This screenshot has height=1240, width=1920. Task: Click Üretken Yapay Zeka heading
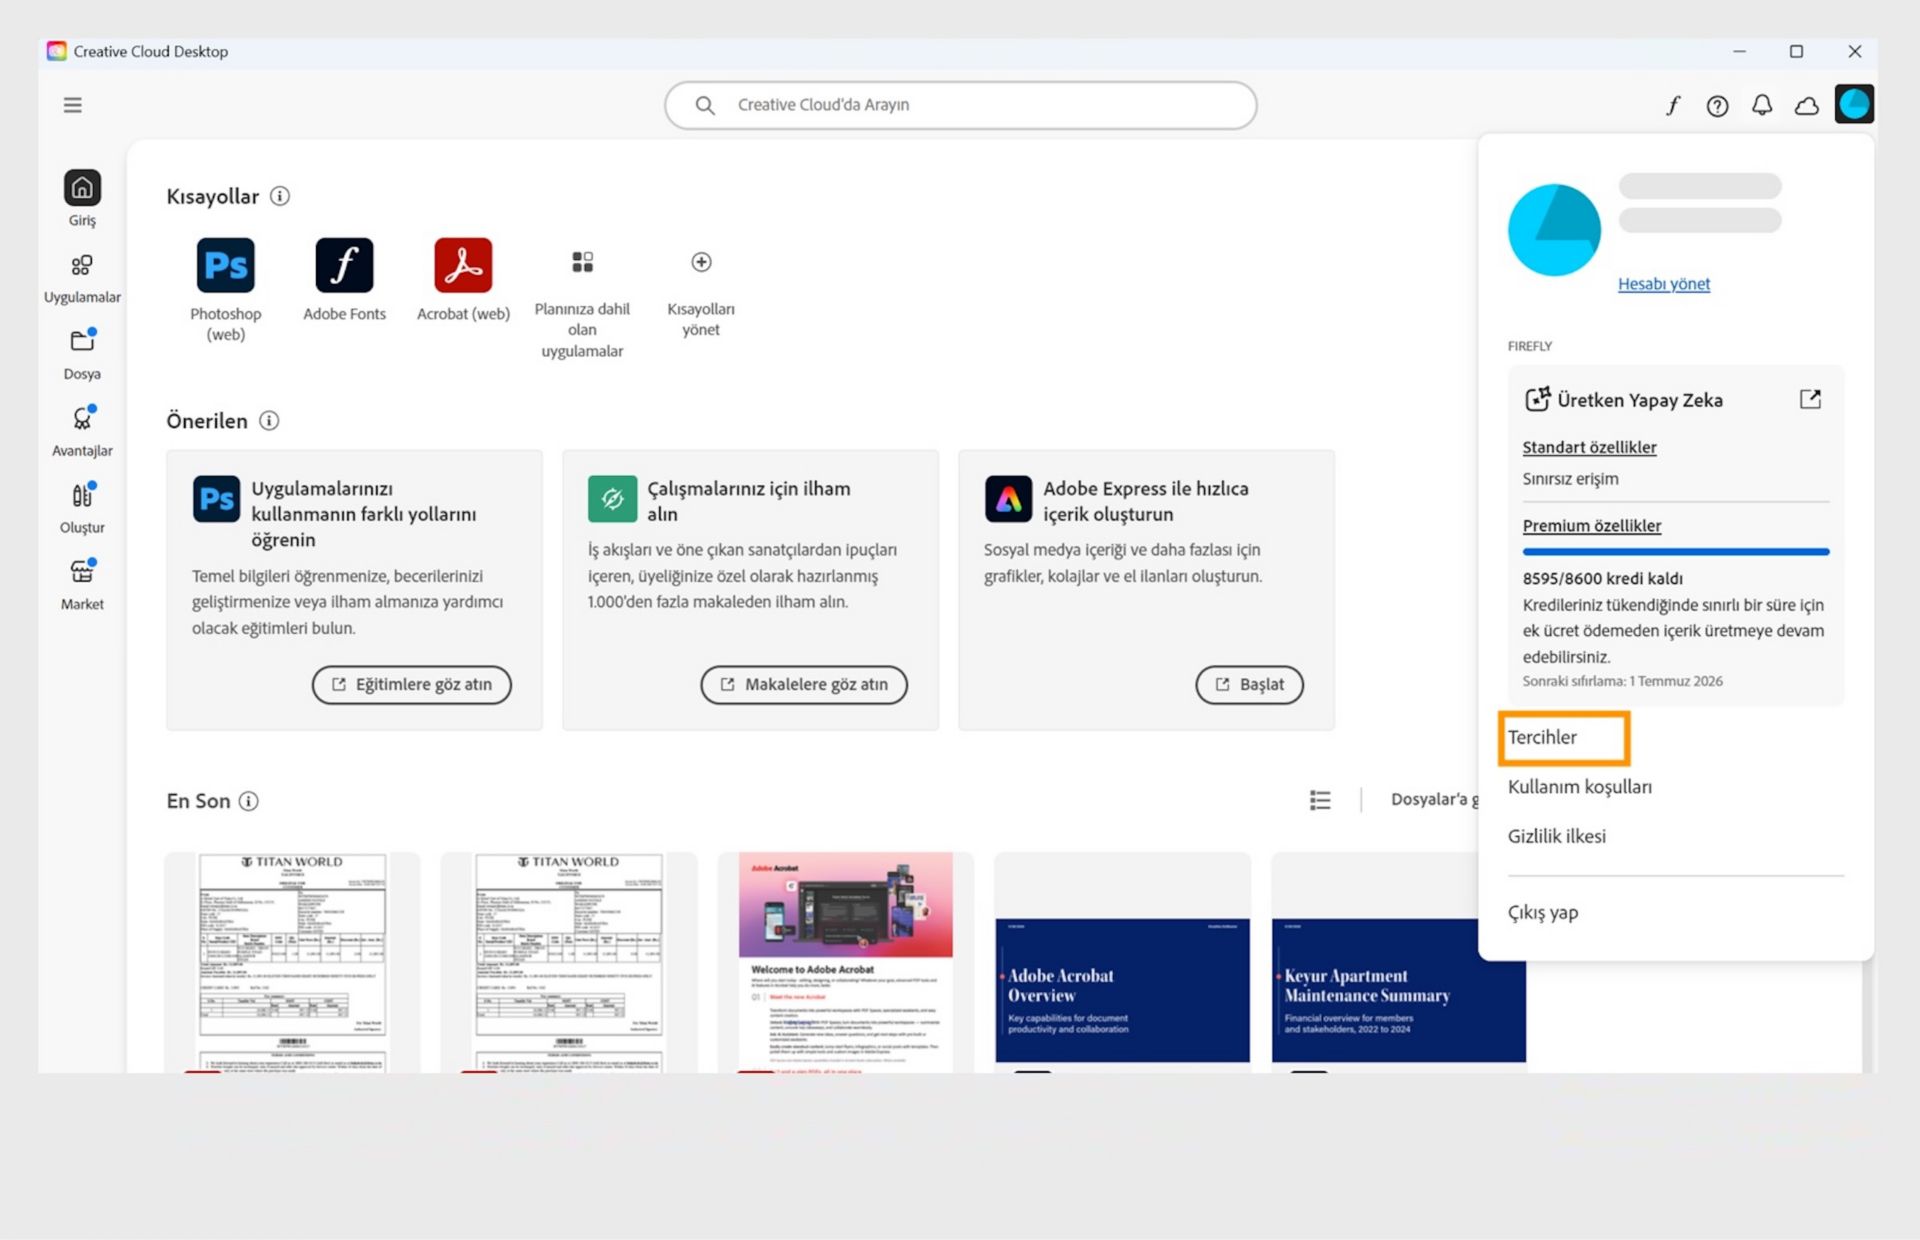[1639, 400]
